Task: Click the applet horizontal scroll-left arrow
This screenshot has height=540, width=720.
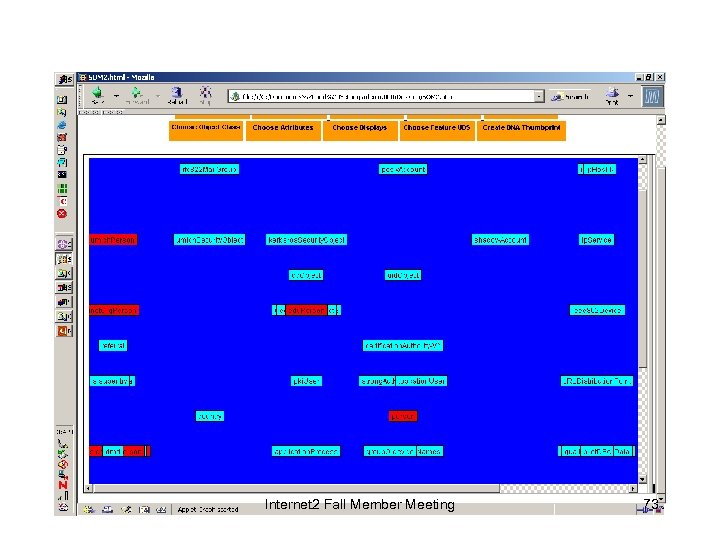Action: 88,489
